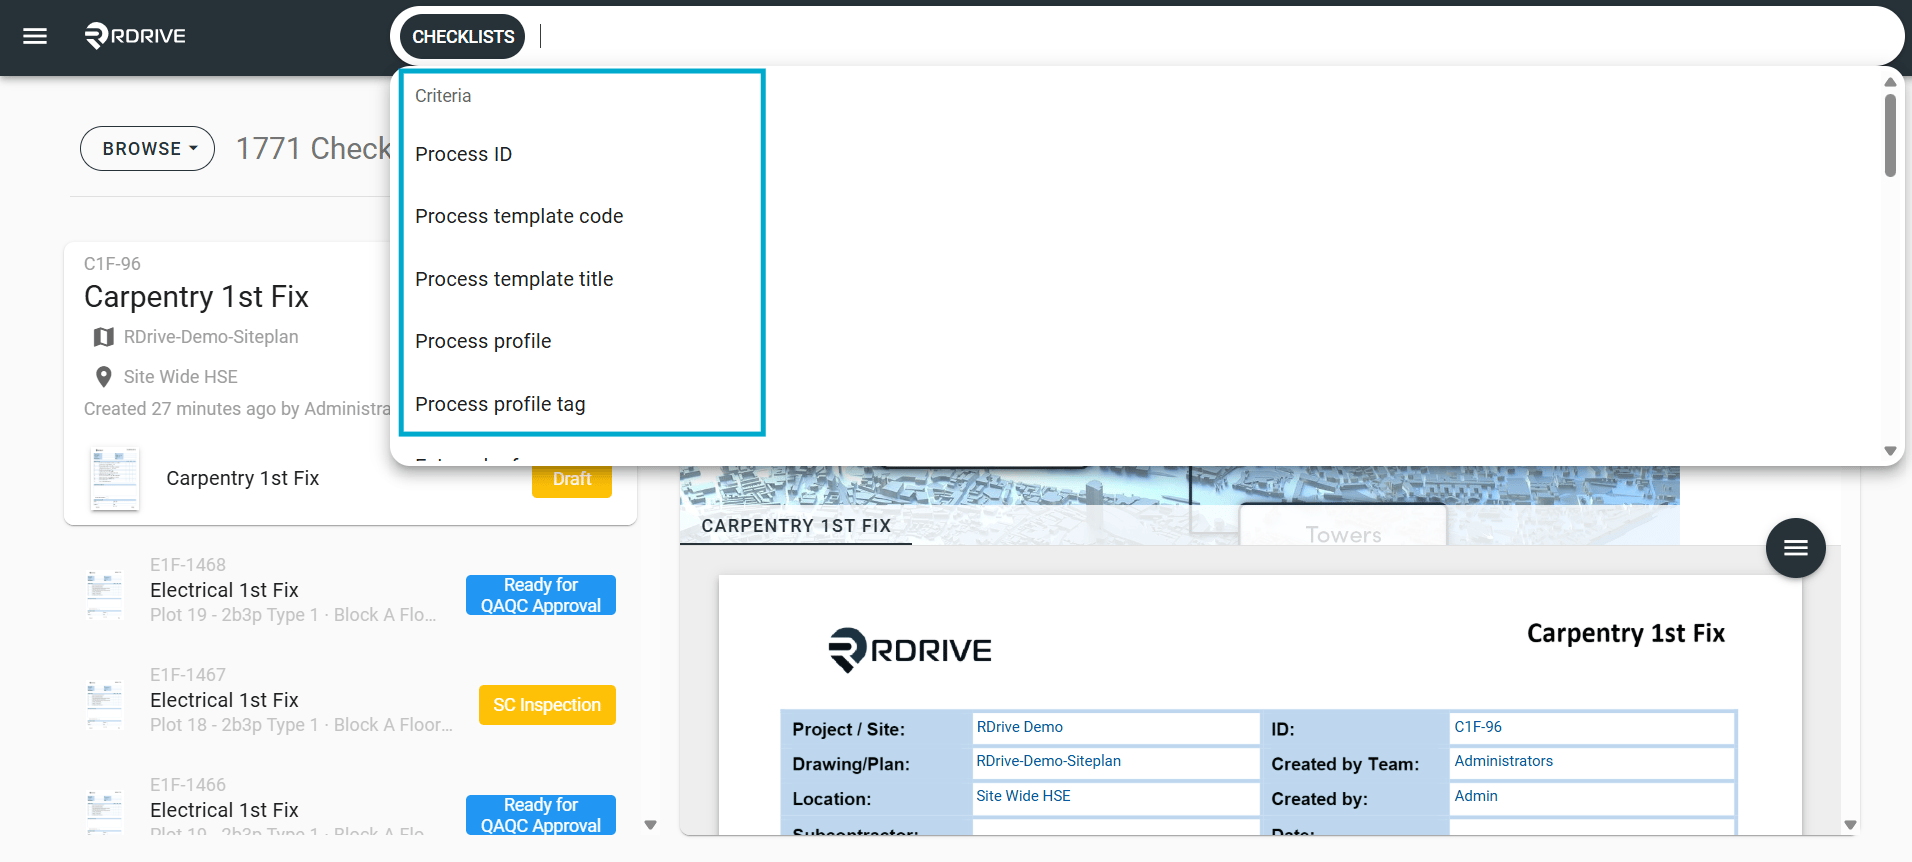
Task: Click the SC Inspection status badge
Action: point(547,705)
